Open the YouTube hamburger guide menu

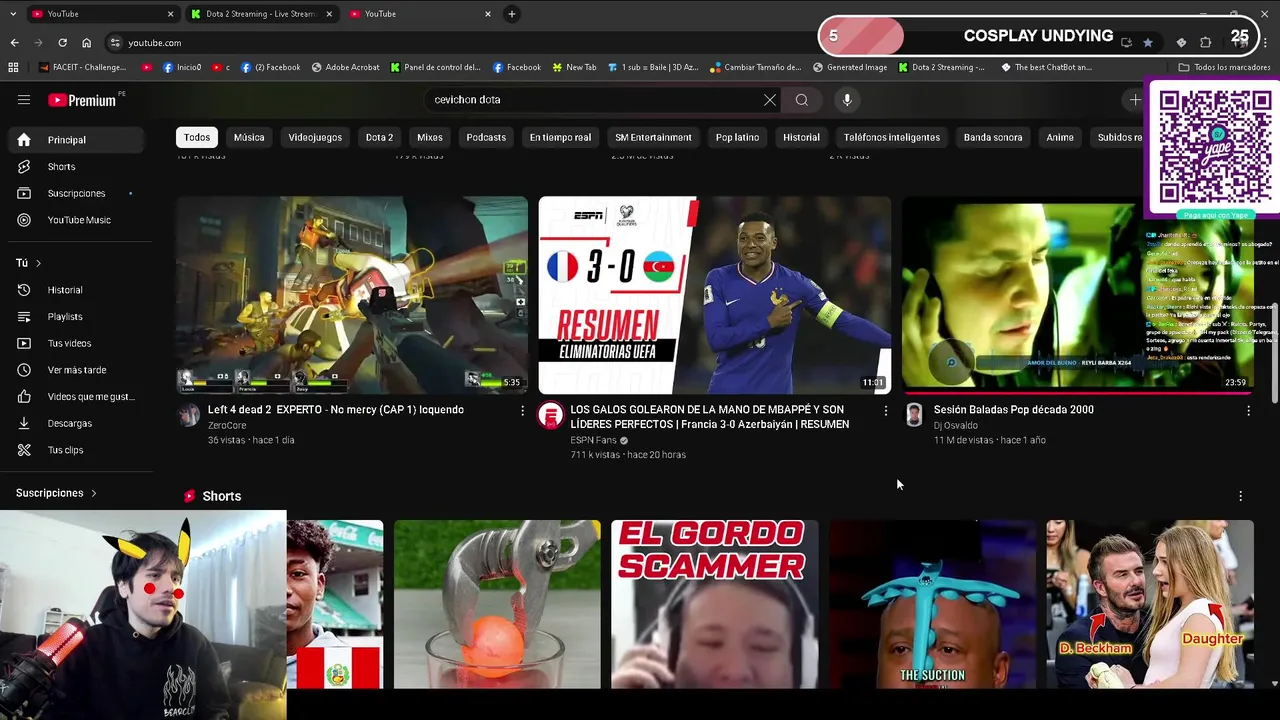24,100
